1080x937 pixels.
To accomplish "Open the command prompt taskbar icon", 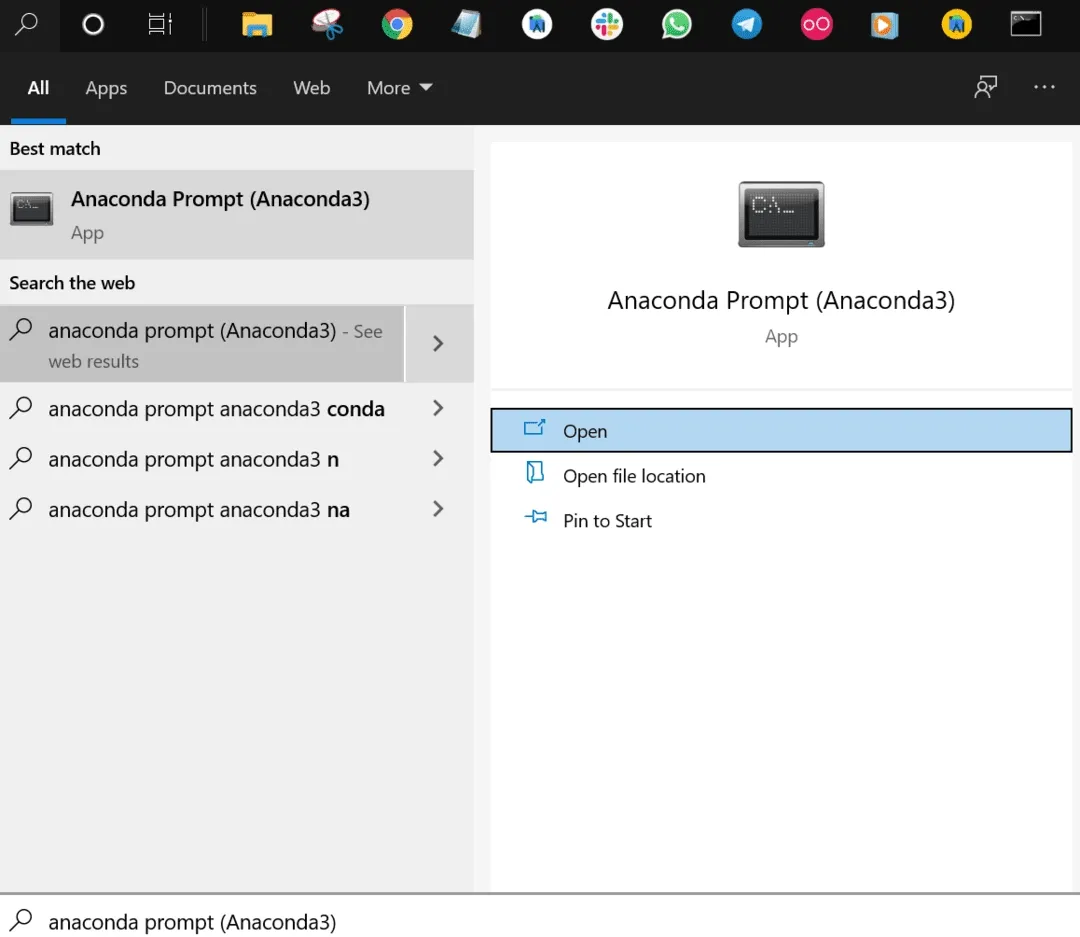I will [x=1026, y=25].
